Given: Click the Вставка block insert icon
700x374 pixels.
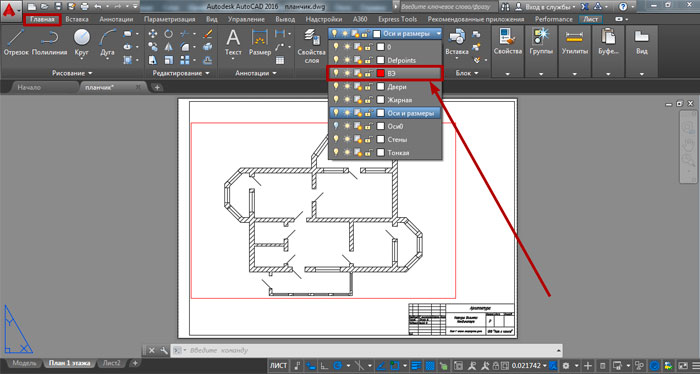Looking at the screenshot, I should (457, 42).
